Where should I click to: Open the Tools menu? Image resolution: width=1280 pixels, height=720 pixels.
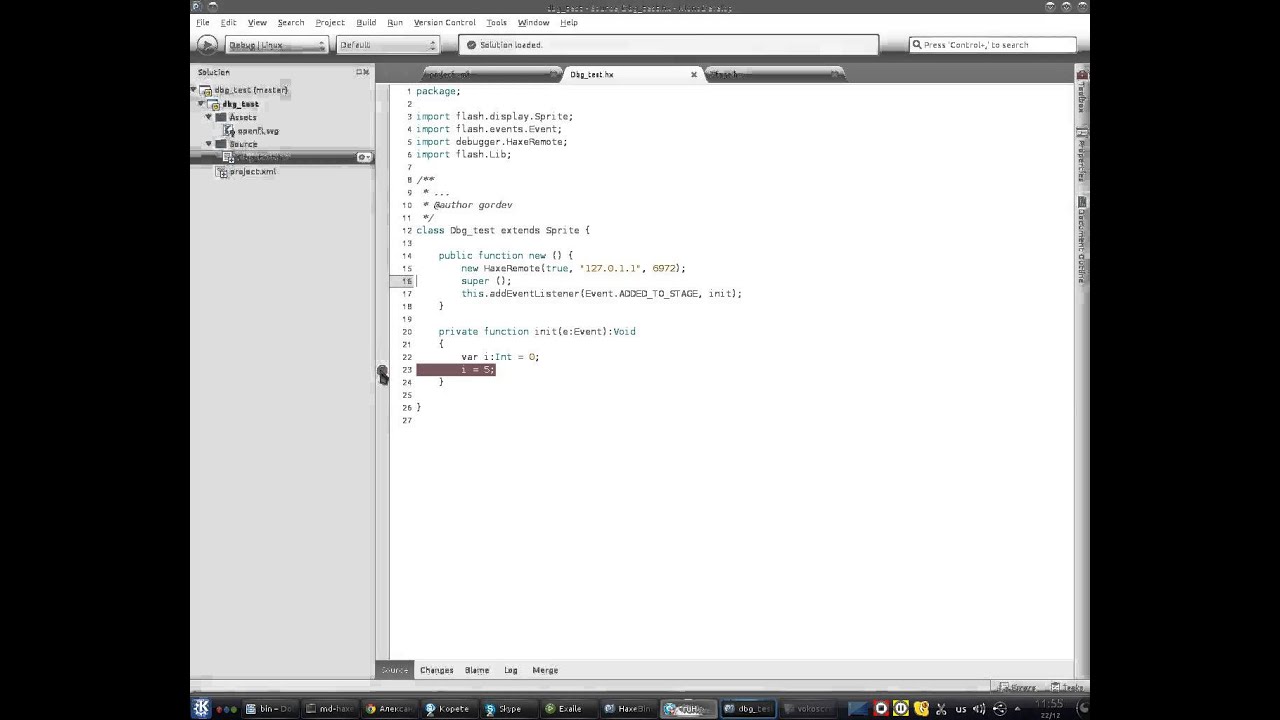[x=497, y=22]
